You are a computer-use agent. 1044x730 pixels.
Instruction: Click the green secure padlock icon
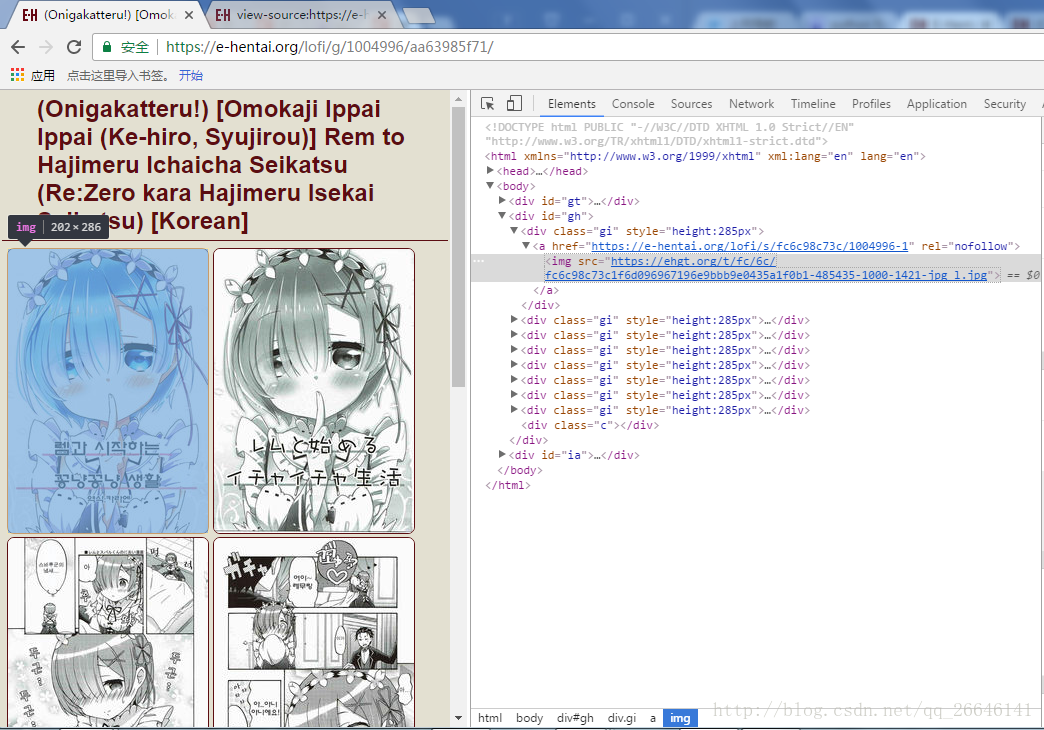click(x=106, y=47)
